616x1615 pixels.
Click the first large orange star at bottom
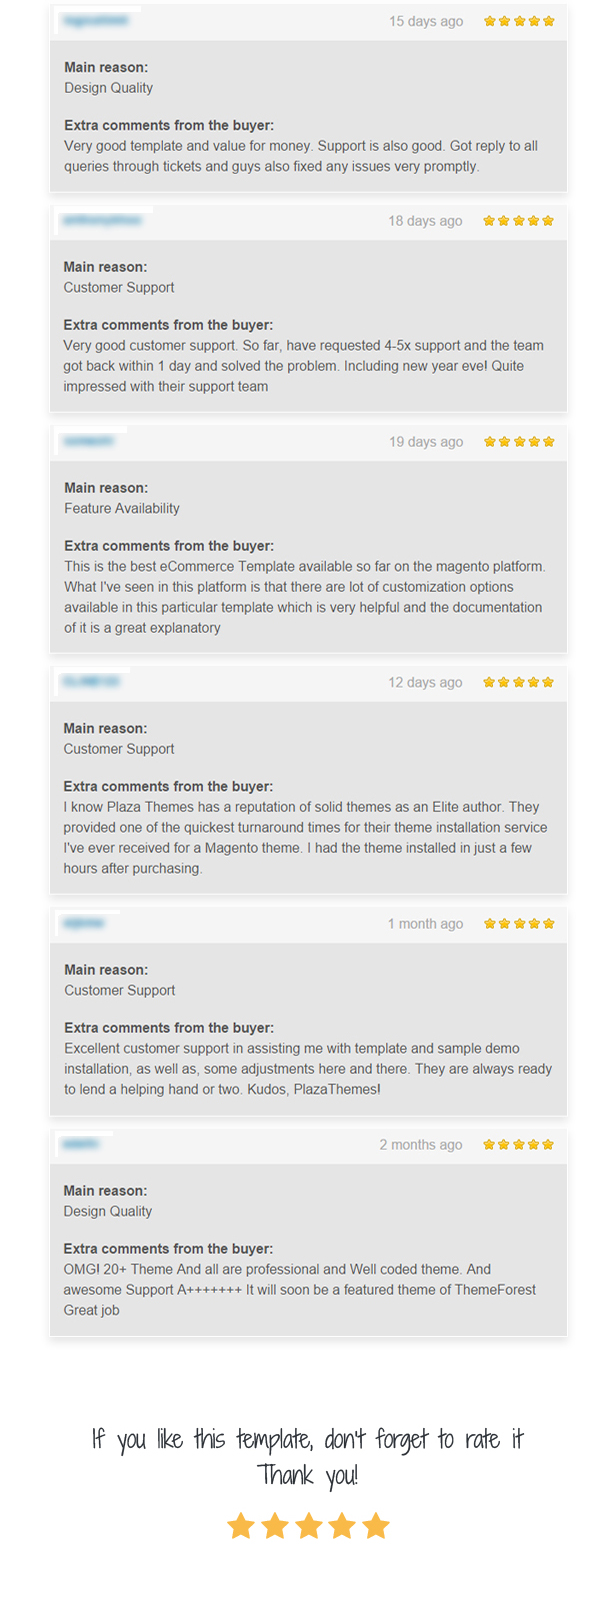241,1526
